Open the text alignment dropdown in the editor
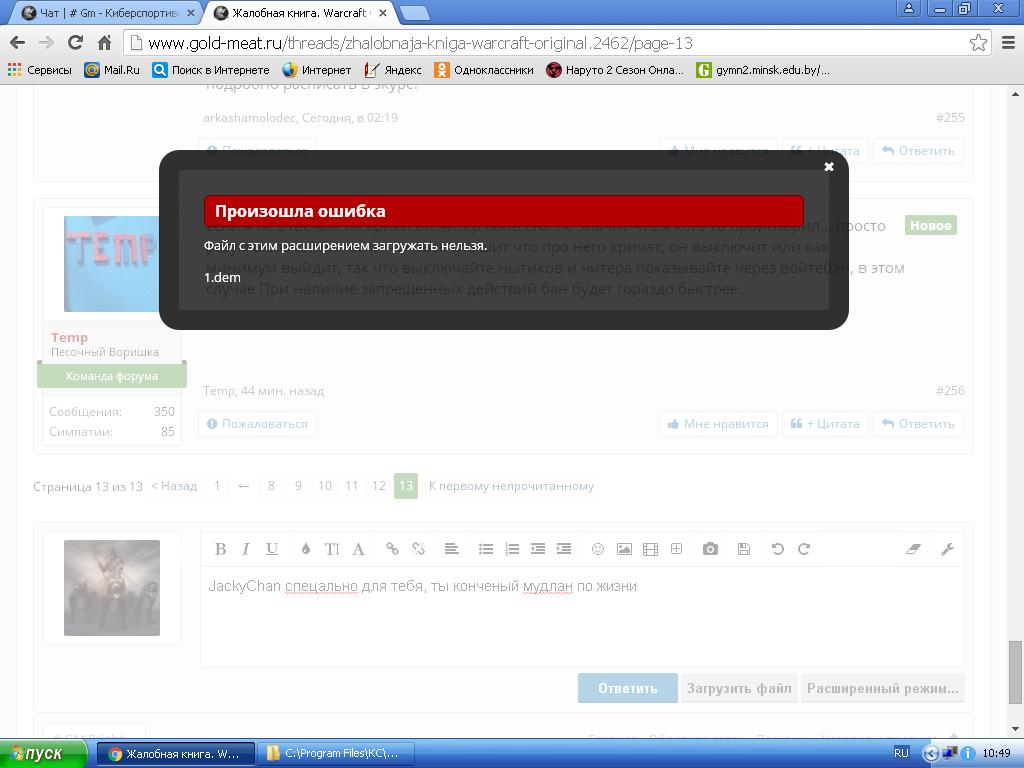This screenshot has width=1024, height=768. (x=451, y=549)
